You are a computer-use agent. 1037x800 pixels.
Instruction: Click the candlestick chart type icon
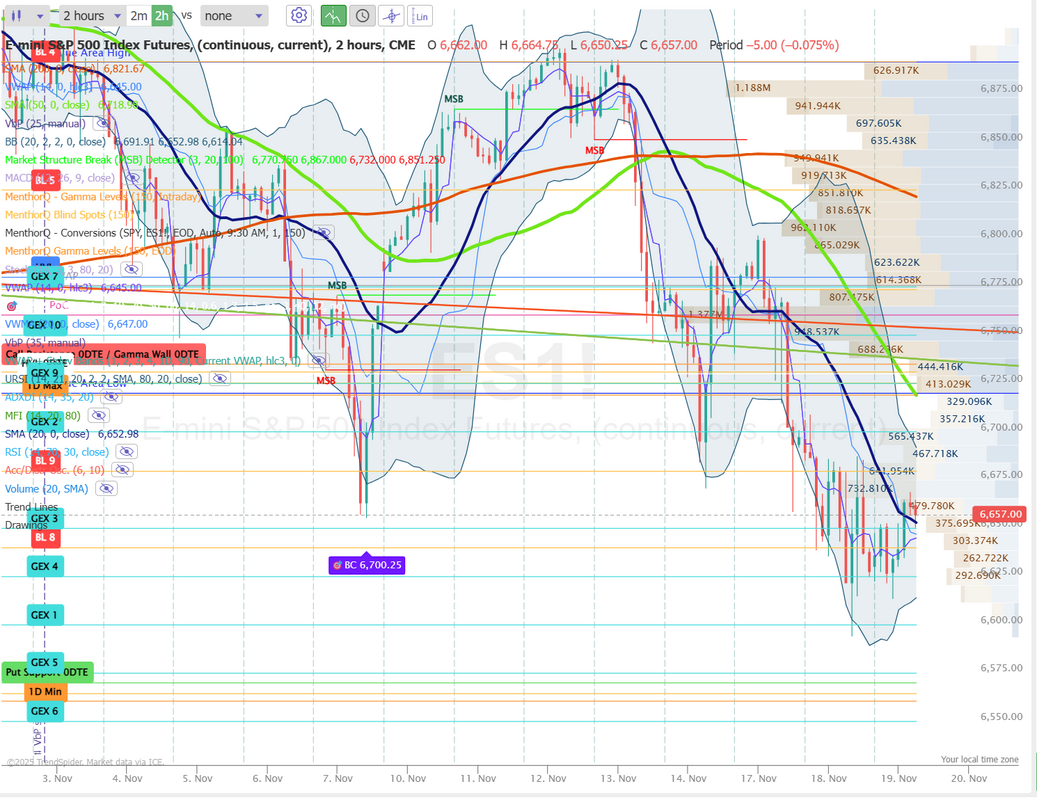(17, 16)
